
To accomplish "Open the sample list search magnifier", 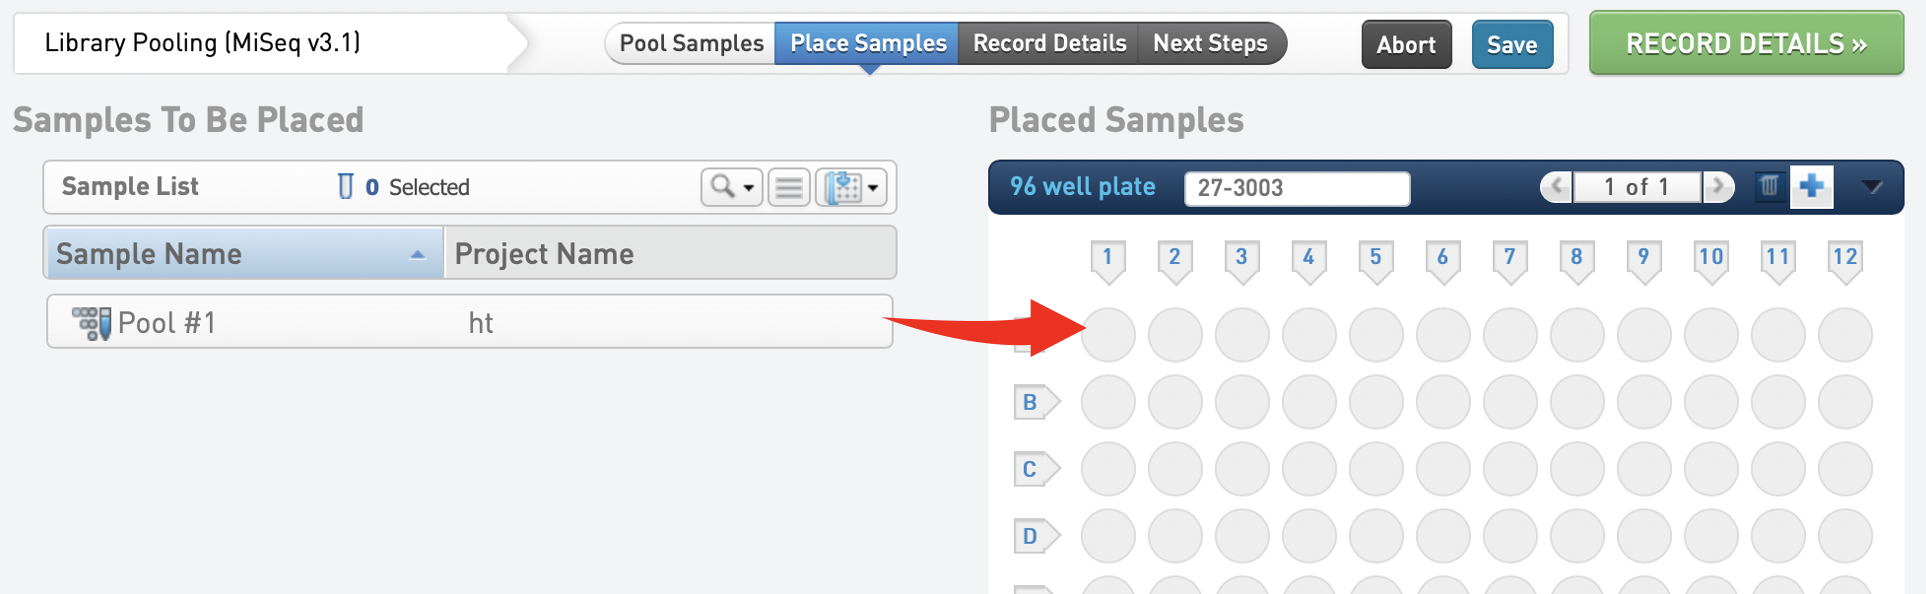I will pyautogui.click(x=722, y=186).
